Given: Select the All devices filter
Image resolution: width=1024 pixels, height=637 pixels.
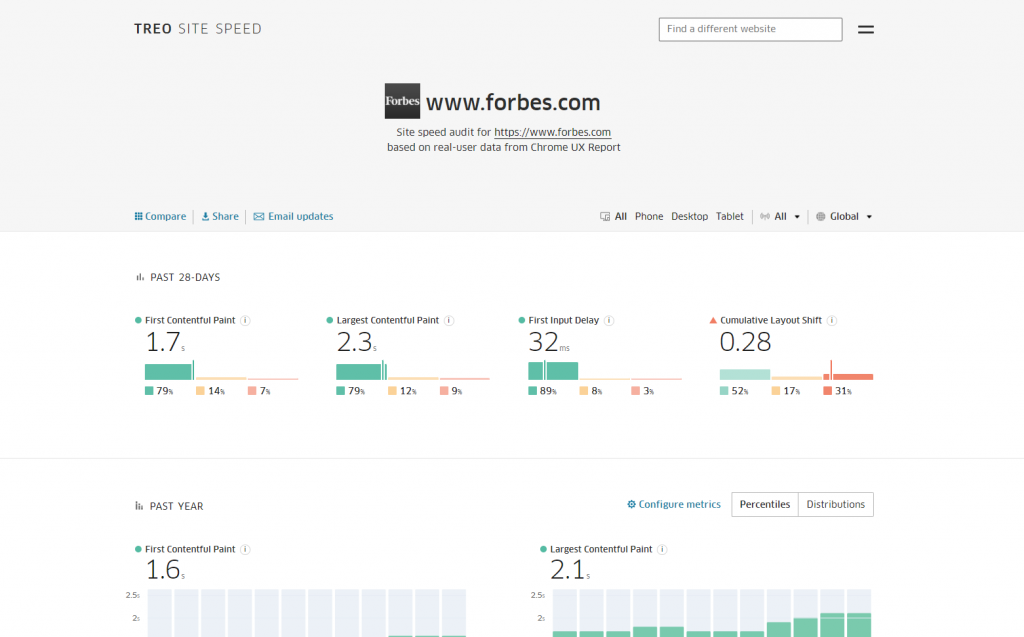Looking at the screenshot, I should (620, 216).
